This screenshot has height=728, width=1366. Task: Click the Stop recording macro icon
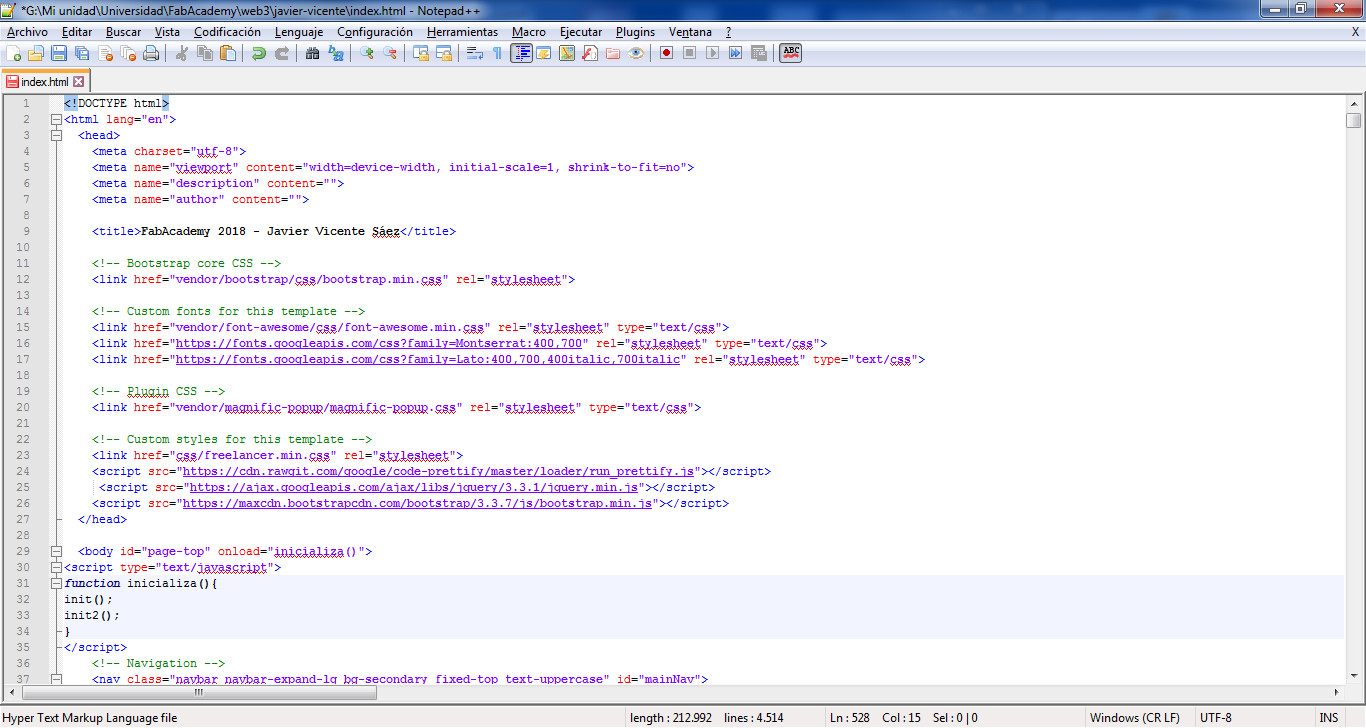click(x=690, y=53)
